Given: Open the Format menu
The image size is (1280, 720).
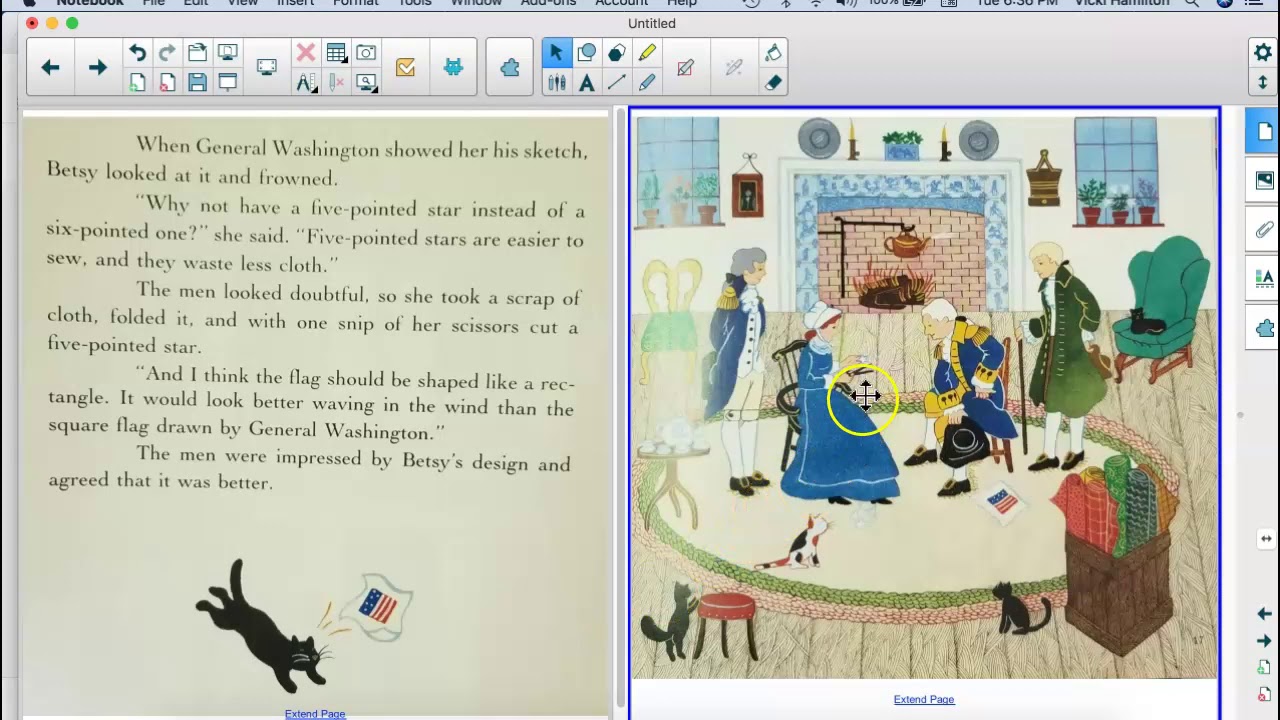Looking at the screenshot, I should click(355, 3).
